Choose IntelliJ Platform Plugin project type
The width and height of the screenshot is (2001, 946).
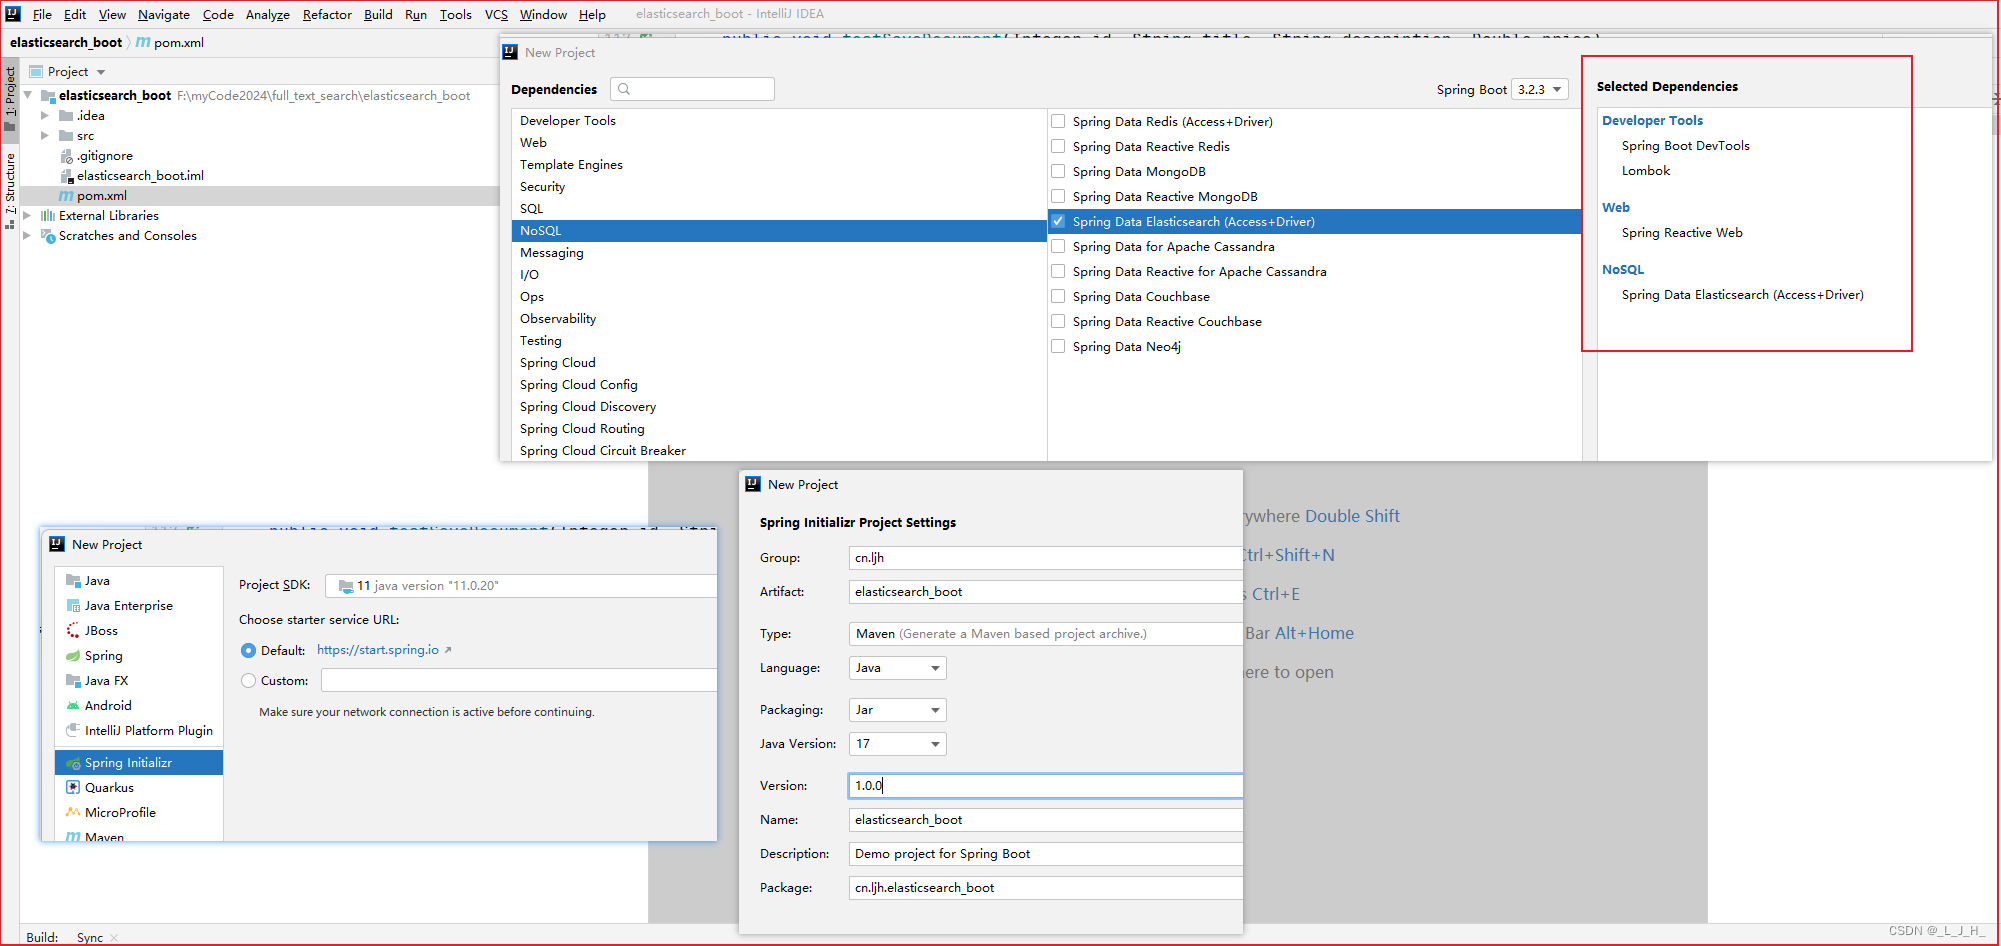tap(139, 731)
